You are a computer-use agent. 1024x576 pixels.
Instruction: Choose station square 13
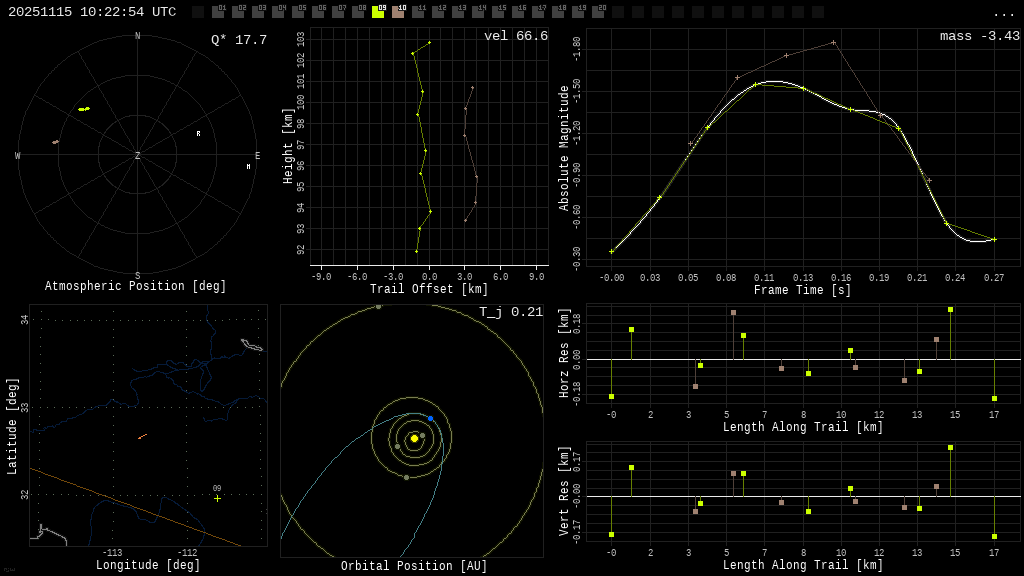click(x=458, y=12)
